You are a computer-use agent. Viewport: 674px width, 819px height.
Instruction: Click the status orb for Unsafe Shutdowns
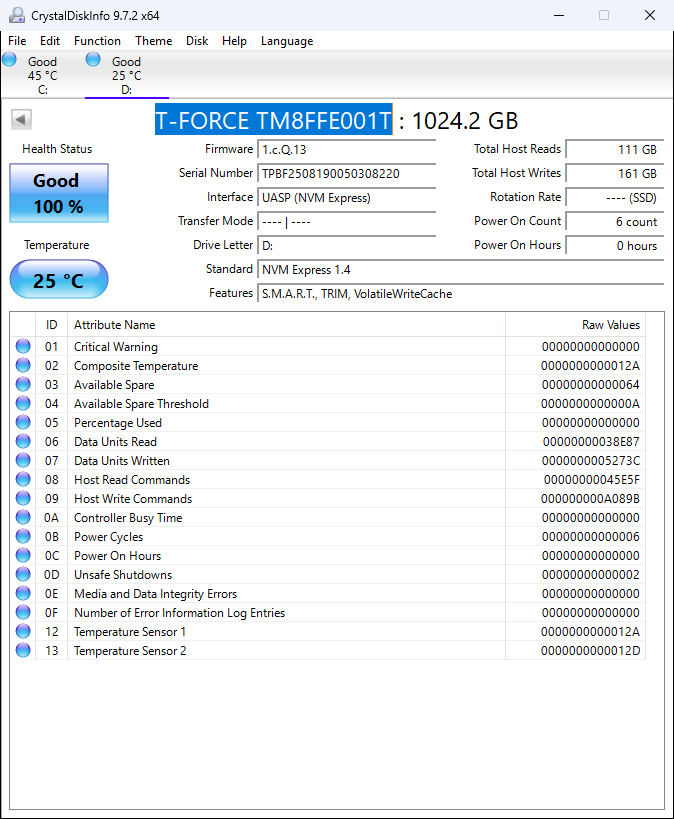(x=23, y=574)
